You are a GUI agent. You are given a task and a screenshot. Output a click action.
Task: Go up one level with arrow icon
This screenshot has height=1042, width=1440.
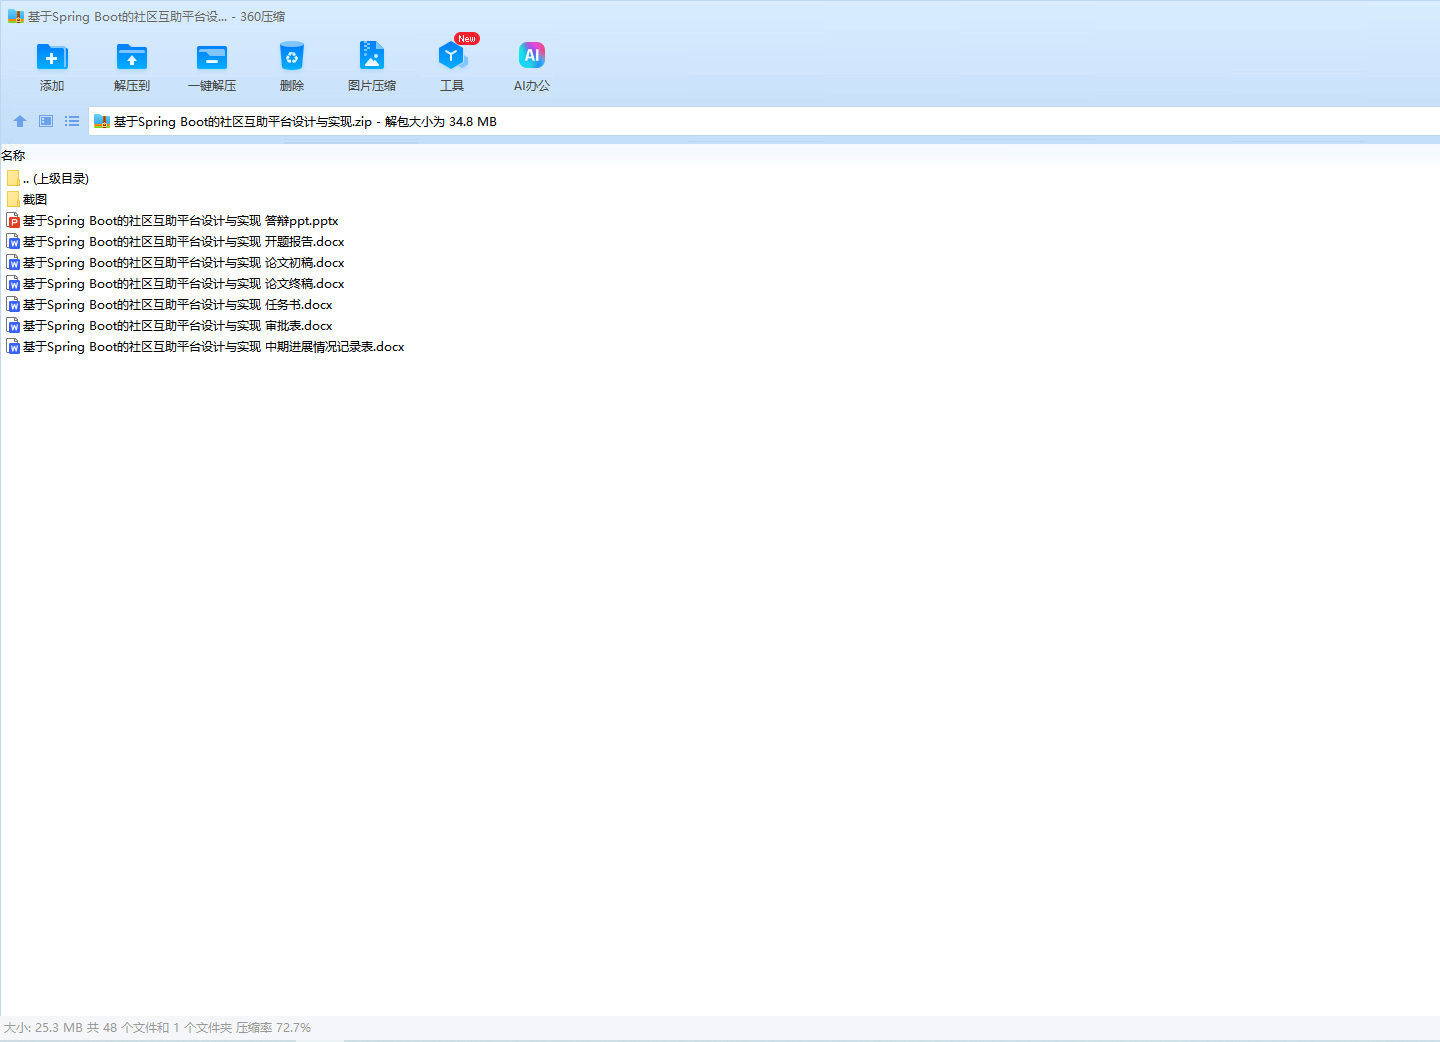tap(20, 121)
